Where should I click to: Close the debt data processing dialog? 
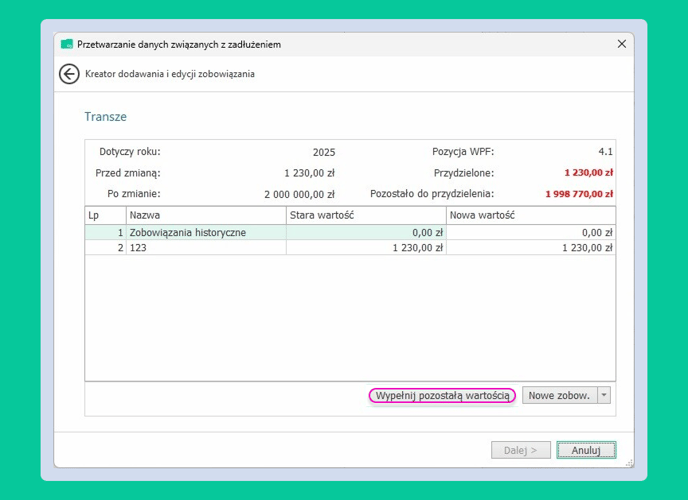tap(621, 44)
